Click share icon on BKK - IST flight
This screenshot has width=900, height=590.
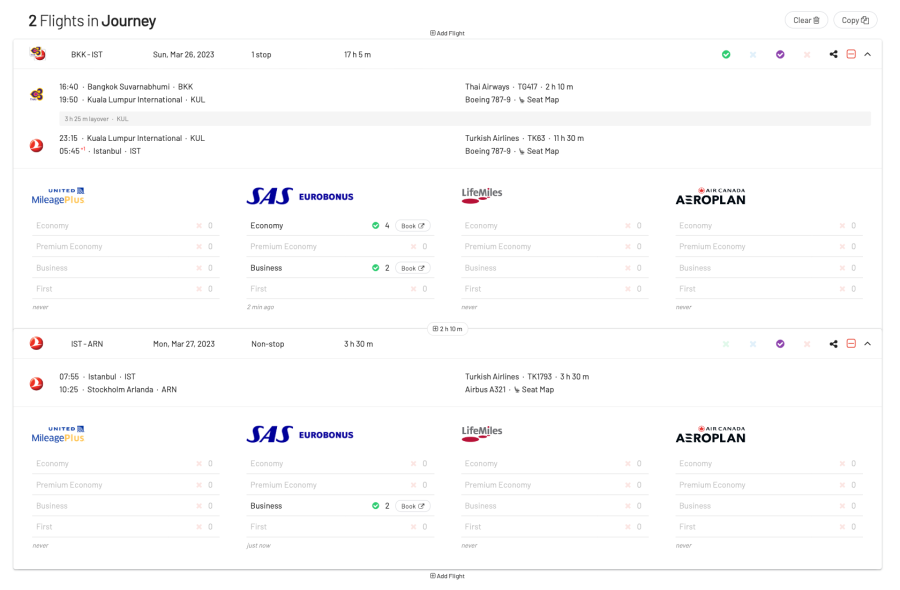(833, 54)
